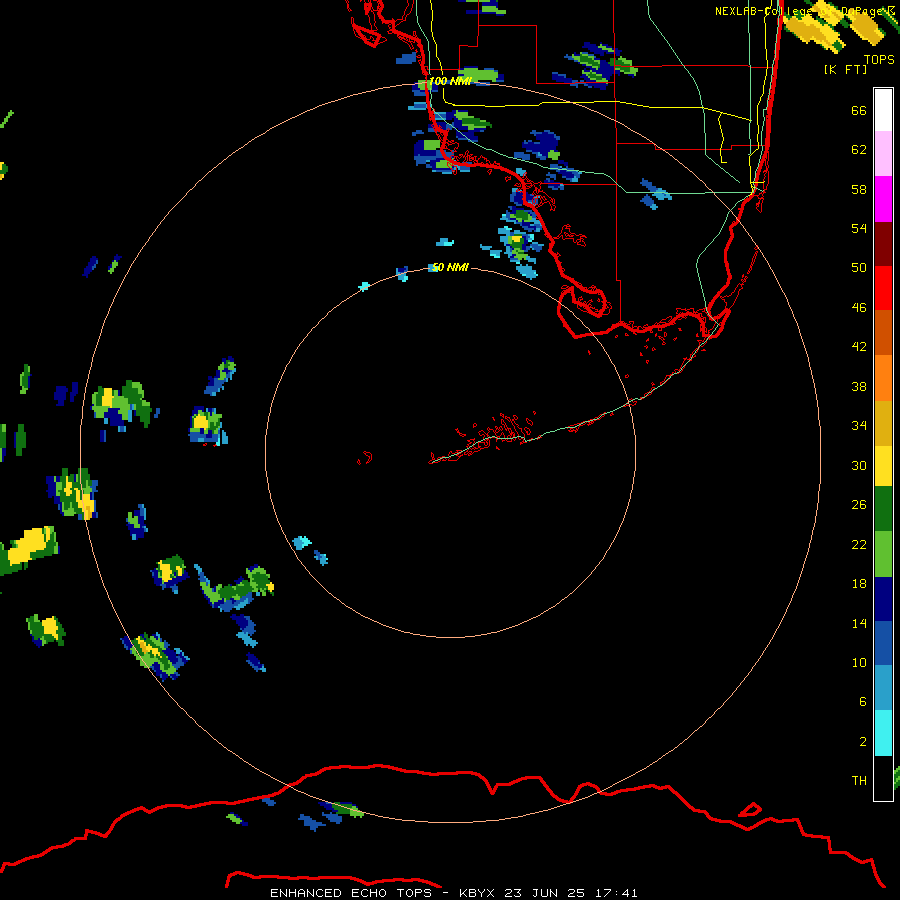Click the legend value 46

tap(859, 308)
